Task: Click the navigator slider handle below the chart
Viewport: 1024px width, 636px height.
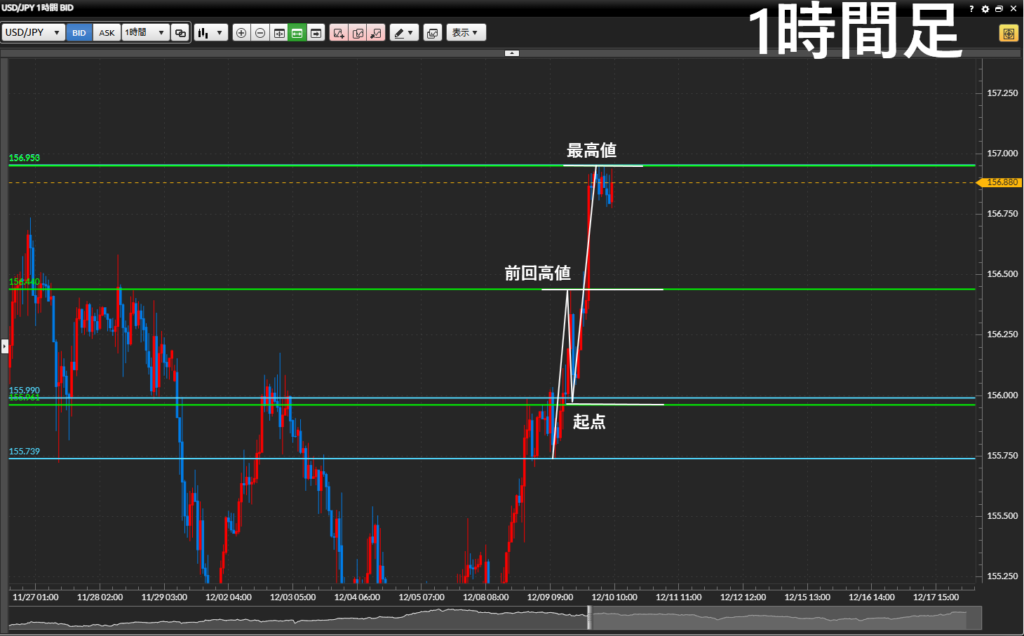Action: click(x=589, y=618)
